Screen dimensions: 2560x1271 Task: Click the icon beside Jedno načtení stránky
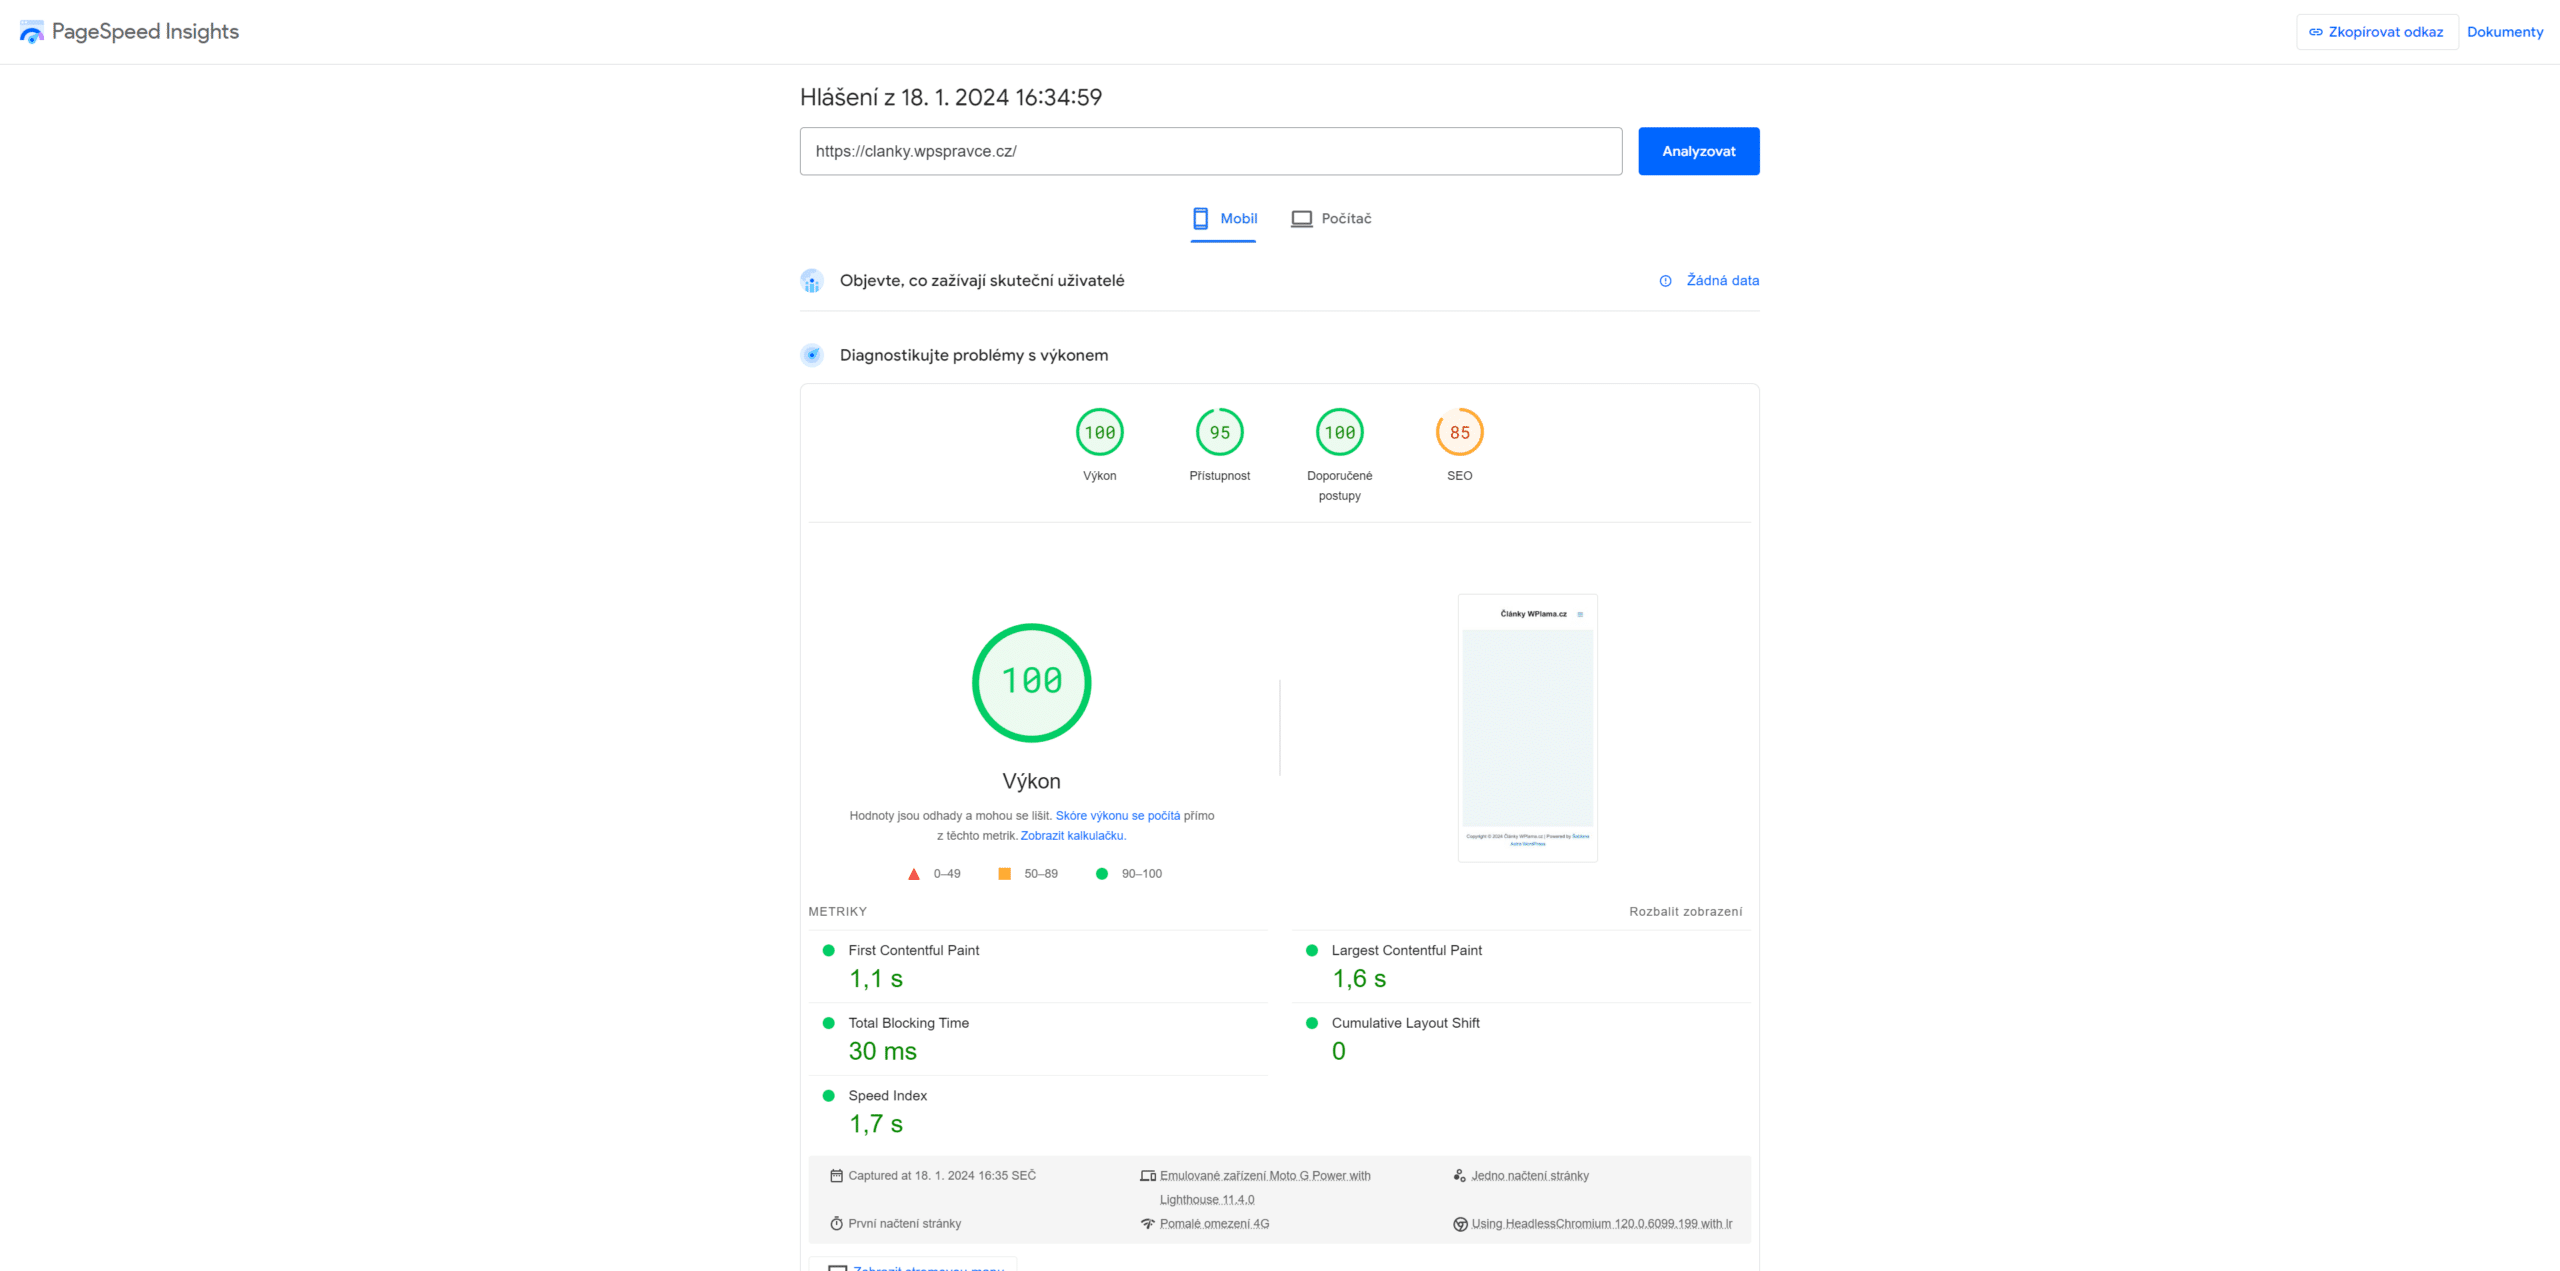pos(1460,1176)
